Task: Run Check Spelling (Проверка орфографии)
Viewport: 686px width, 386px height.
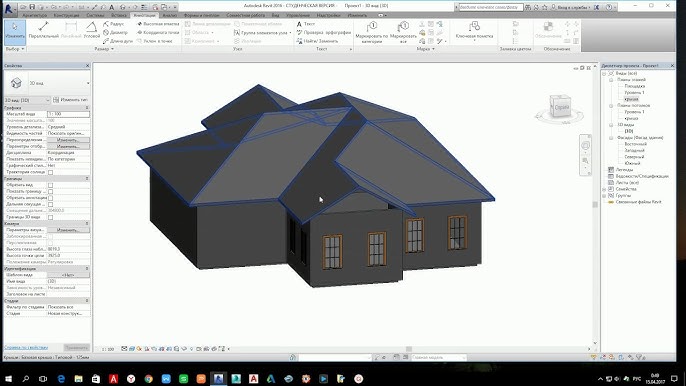Action: coord(324,32)
